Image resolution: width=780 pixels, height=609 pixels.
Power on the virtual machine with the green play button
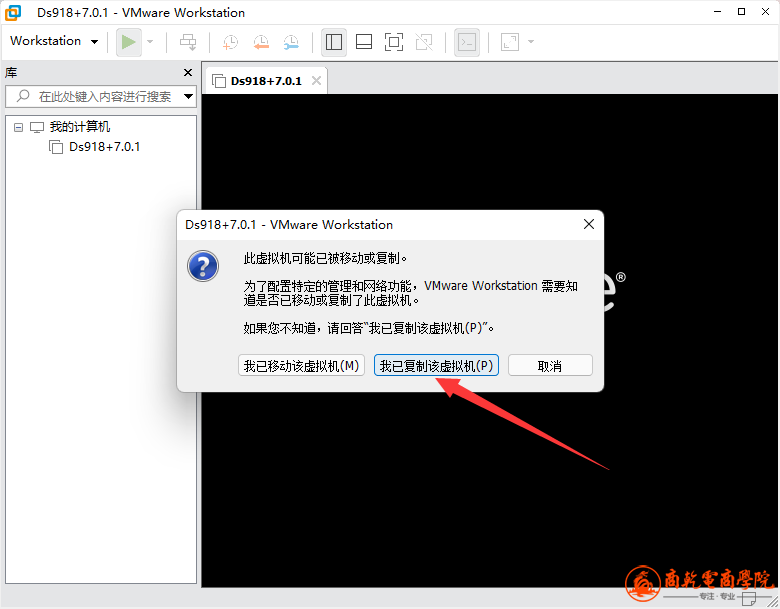[128, 42]
